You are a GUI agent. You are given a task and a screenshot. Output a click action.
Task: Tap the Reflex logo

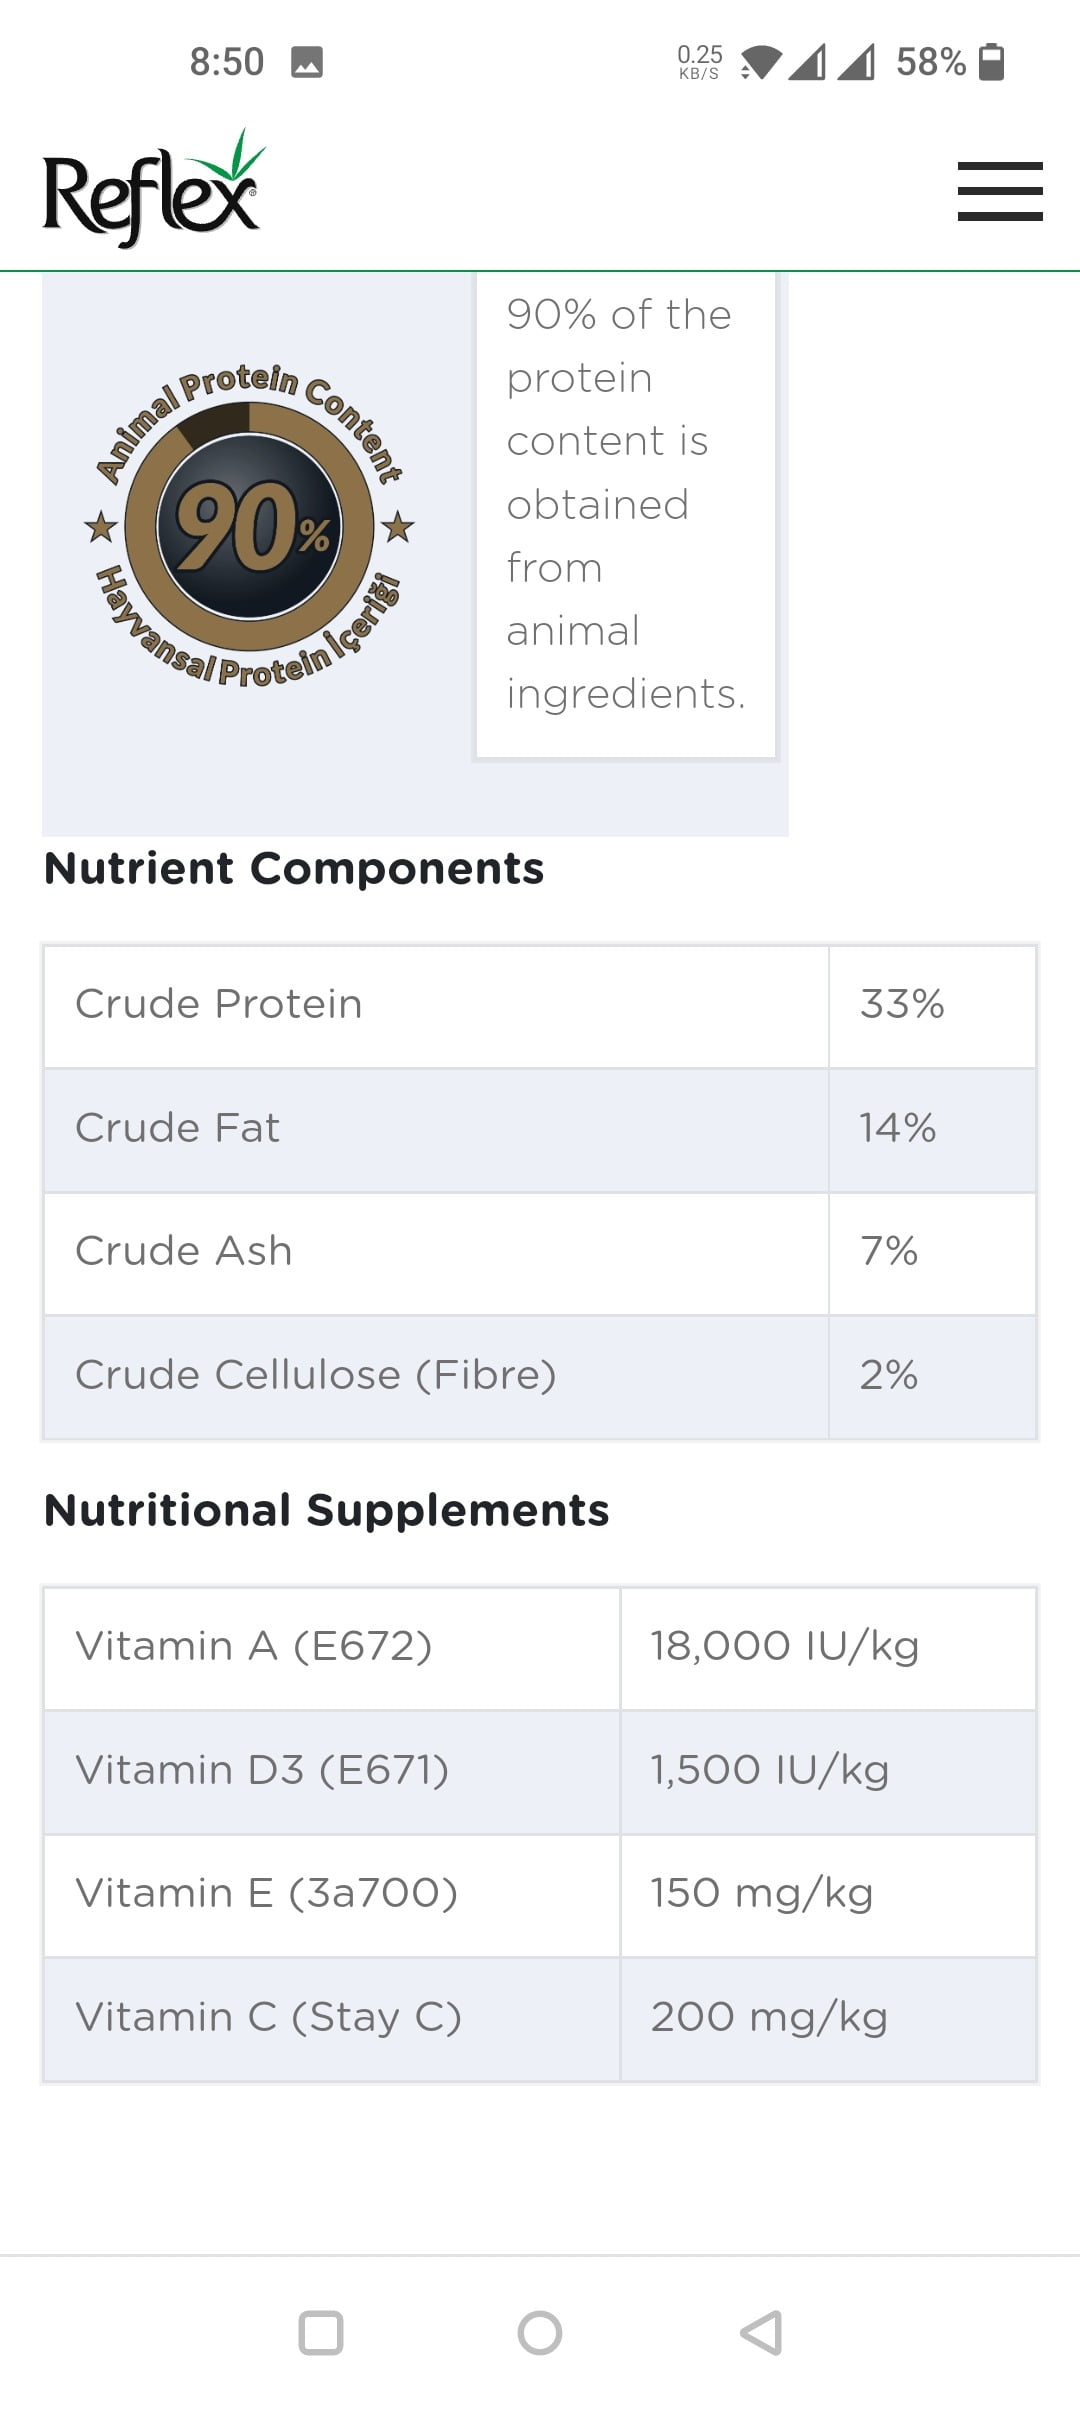(153, 191)
